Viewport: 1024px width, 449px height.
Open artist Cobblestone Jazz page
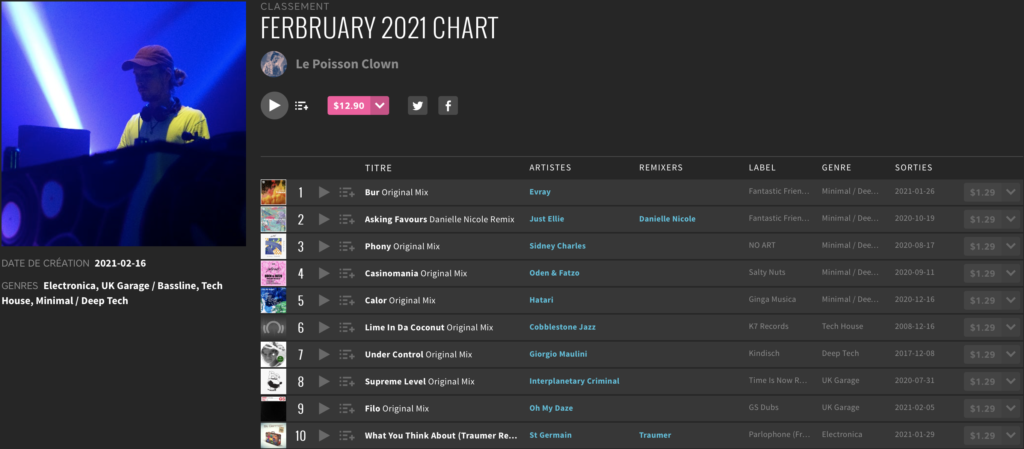pos(562,327)
